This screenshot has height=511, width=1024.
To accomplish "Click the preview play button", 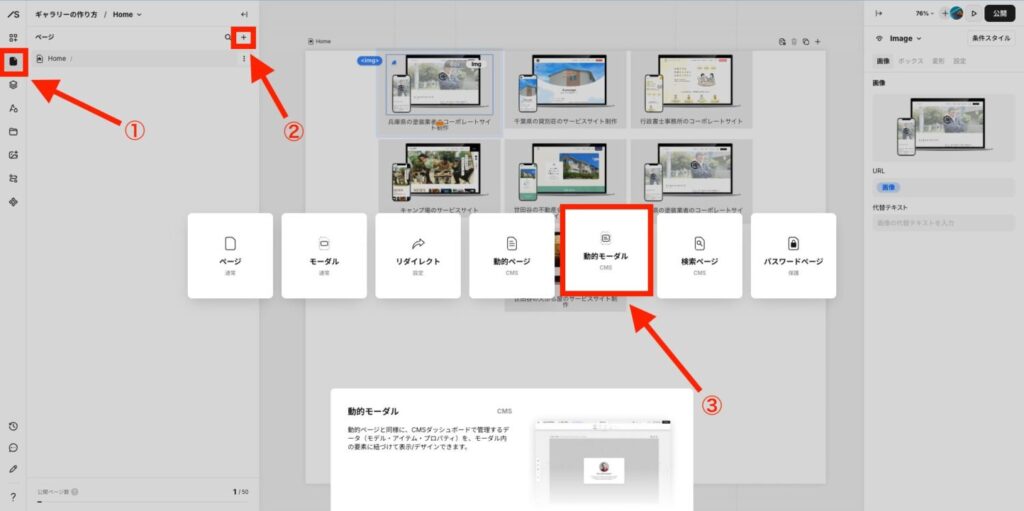I will coord(974,13).
